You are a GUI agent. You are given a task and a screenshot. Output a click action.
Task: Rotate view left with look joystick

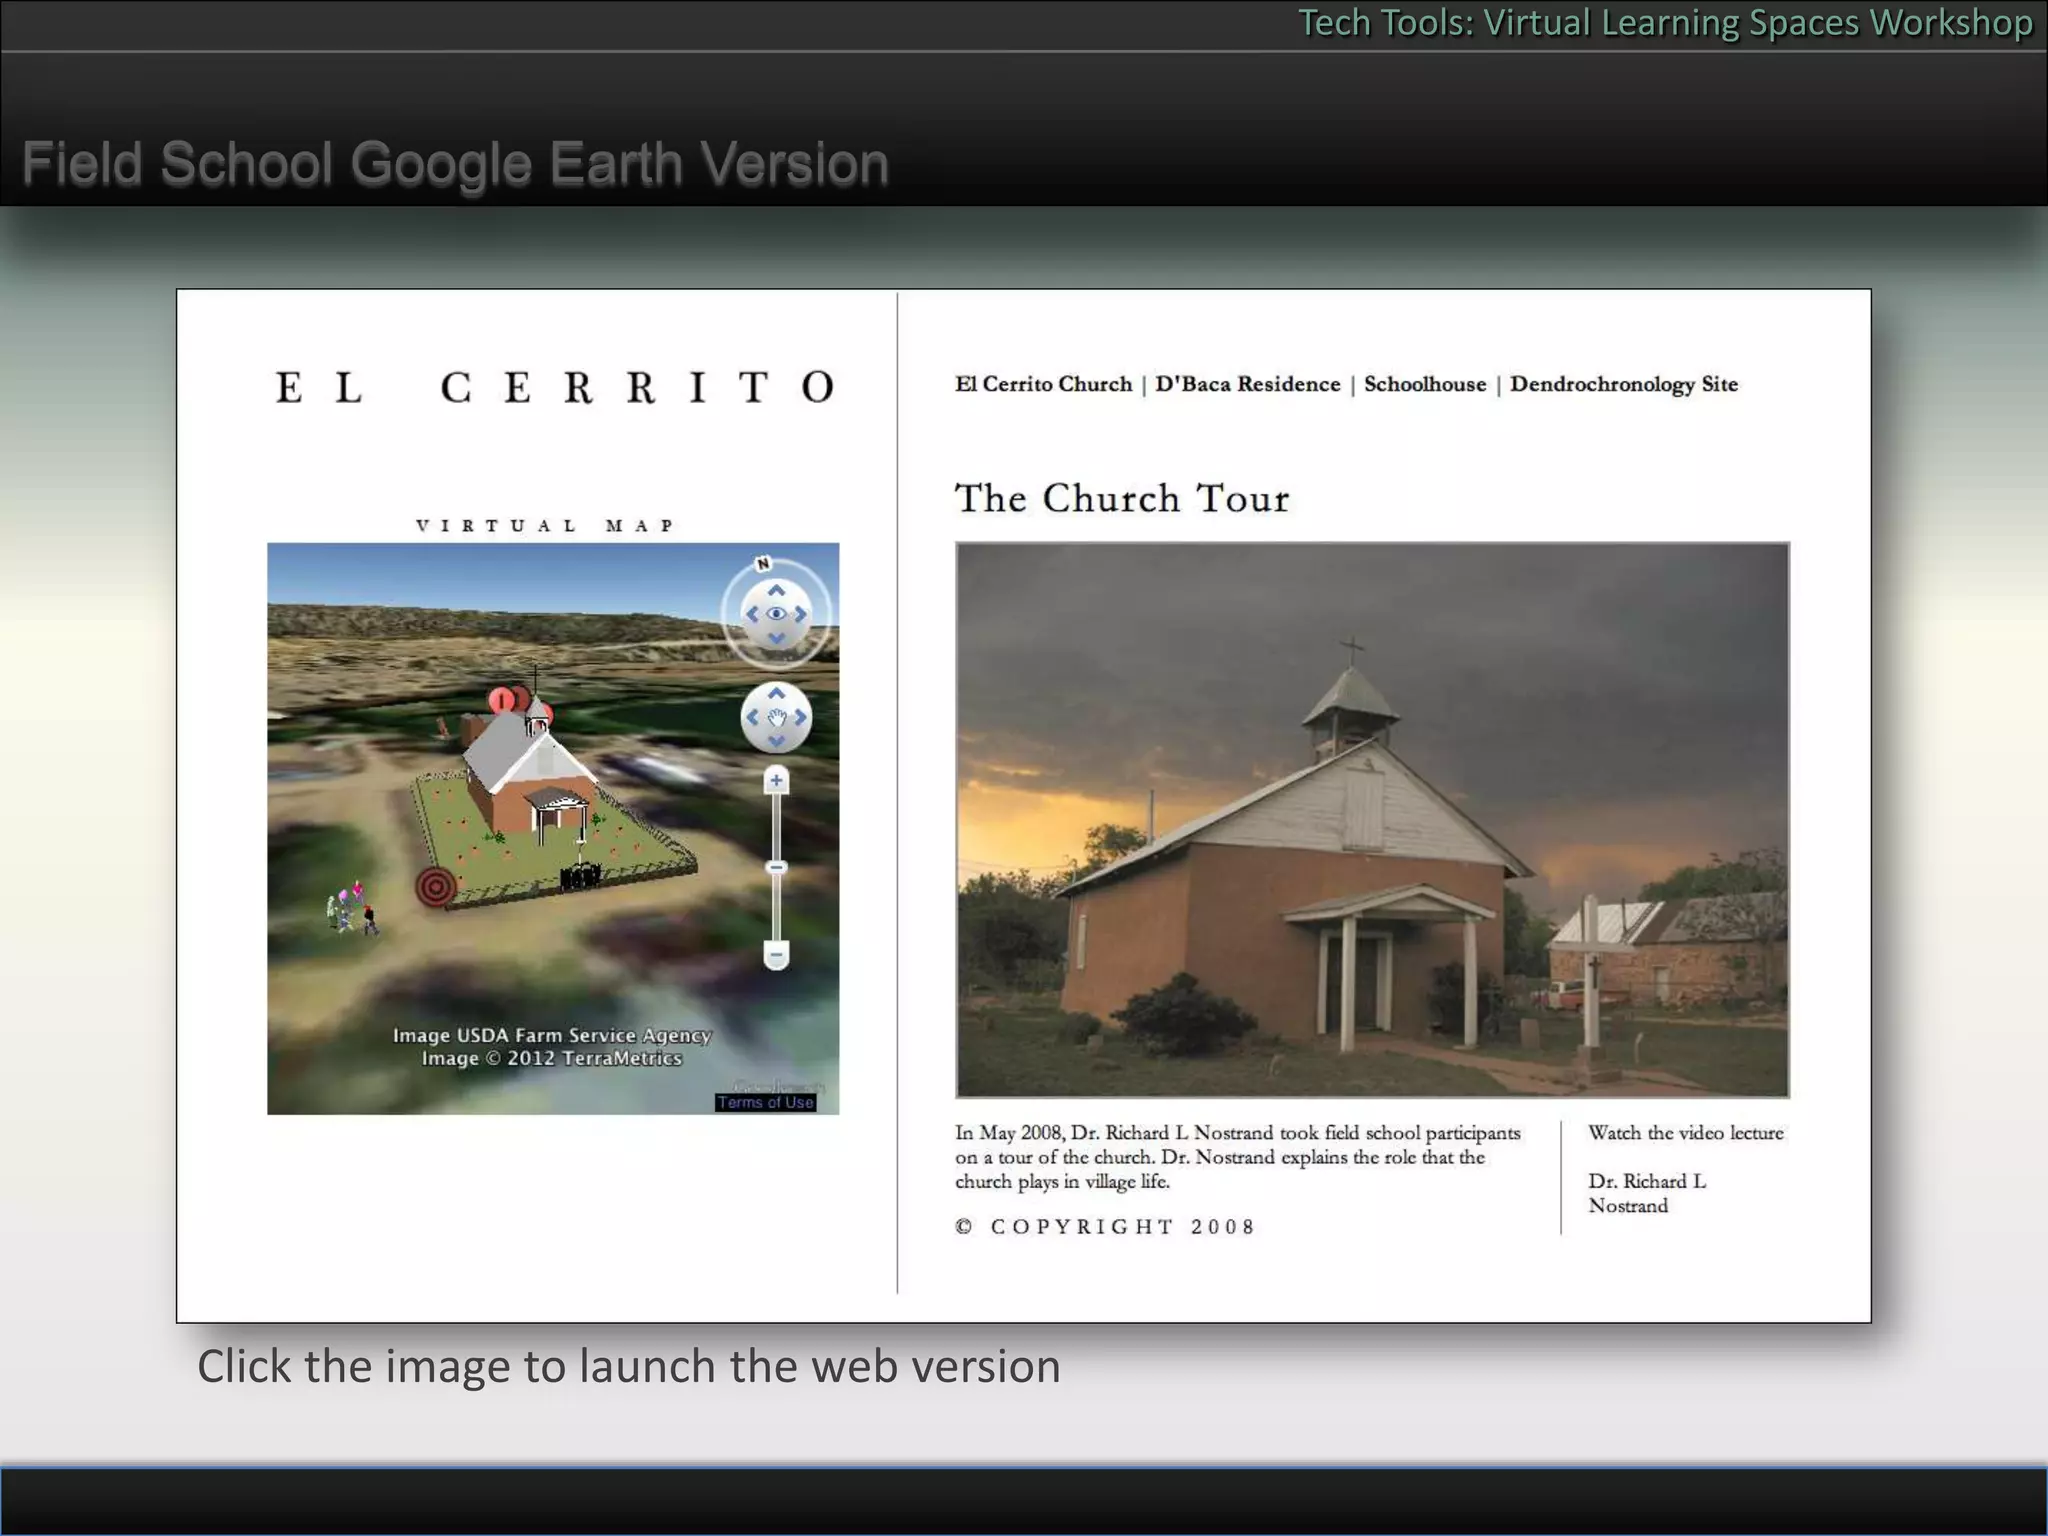point(752,614)
